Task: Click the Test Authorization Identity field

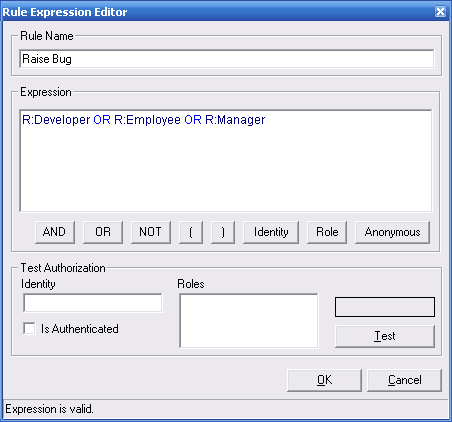Action: [93, 303]
